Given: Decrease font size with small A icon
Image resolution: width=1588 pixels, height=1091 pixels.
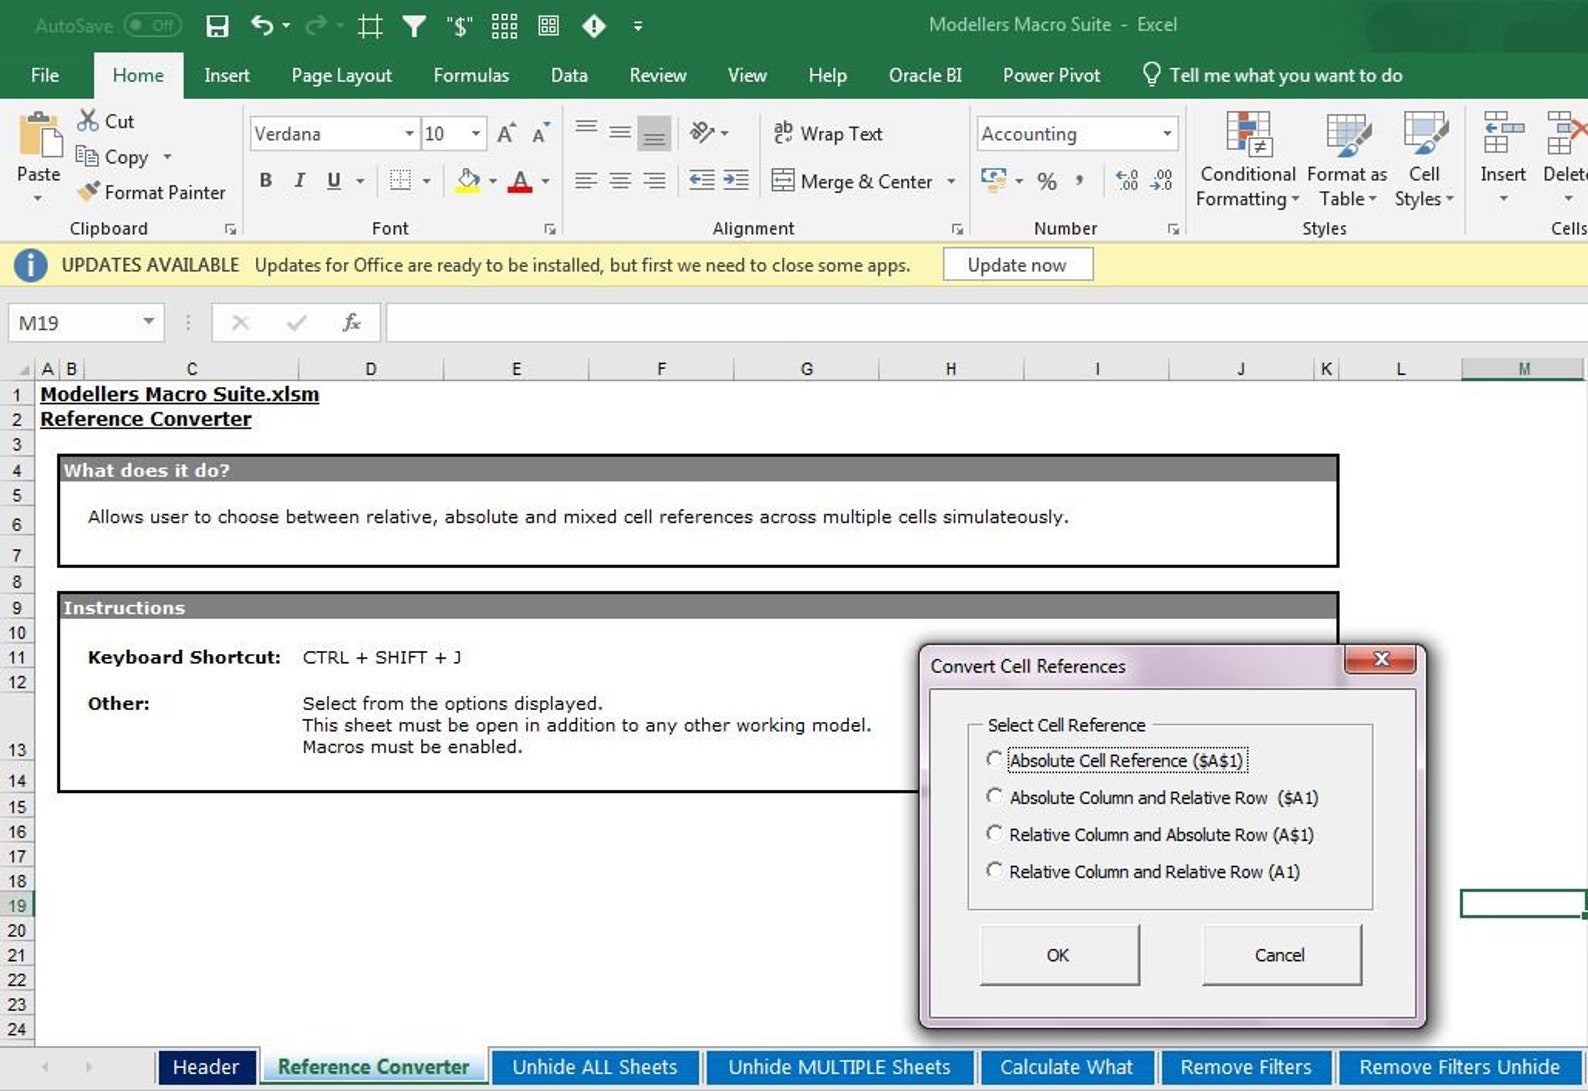Looking at the screenshot, I should tap(541, 133).
